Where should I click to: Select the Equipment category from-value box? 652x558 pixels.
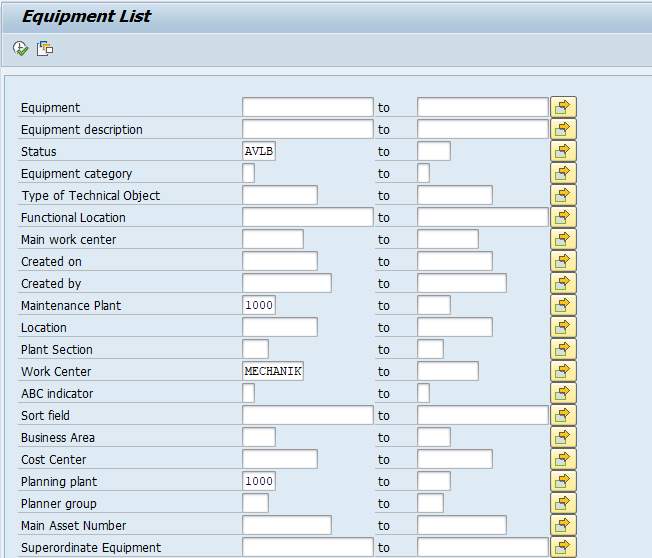click(248, 173)
